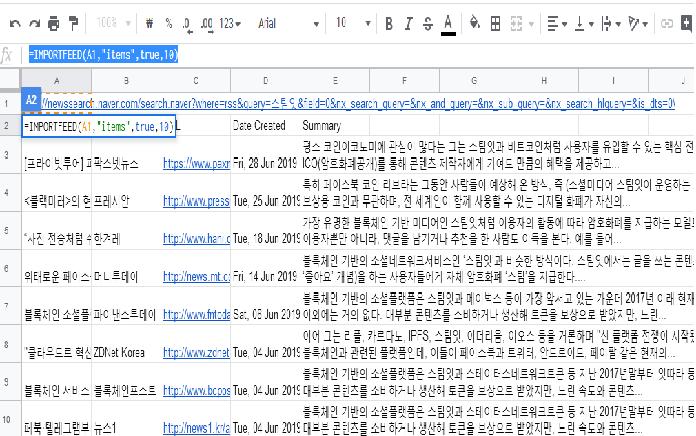
Task: Open the text color picker
Action: [448, 24]
